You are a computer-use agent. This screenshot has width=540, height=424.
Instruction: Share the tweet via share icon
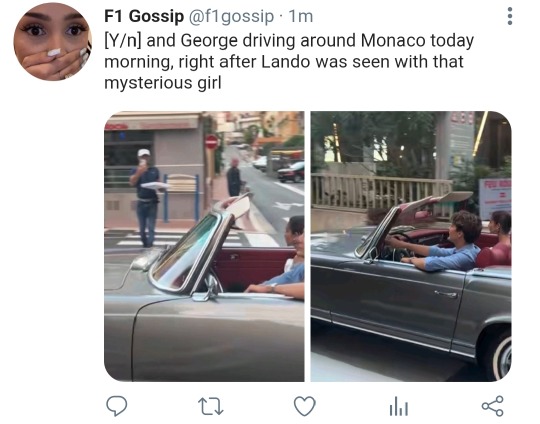coord(492,406)
